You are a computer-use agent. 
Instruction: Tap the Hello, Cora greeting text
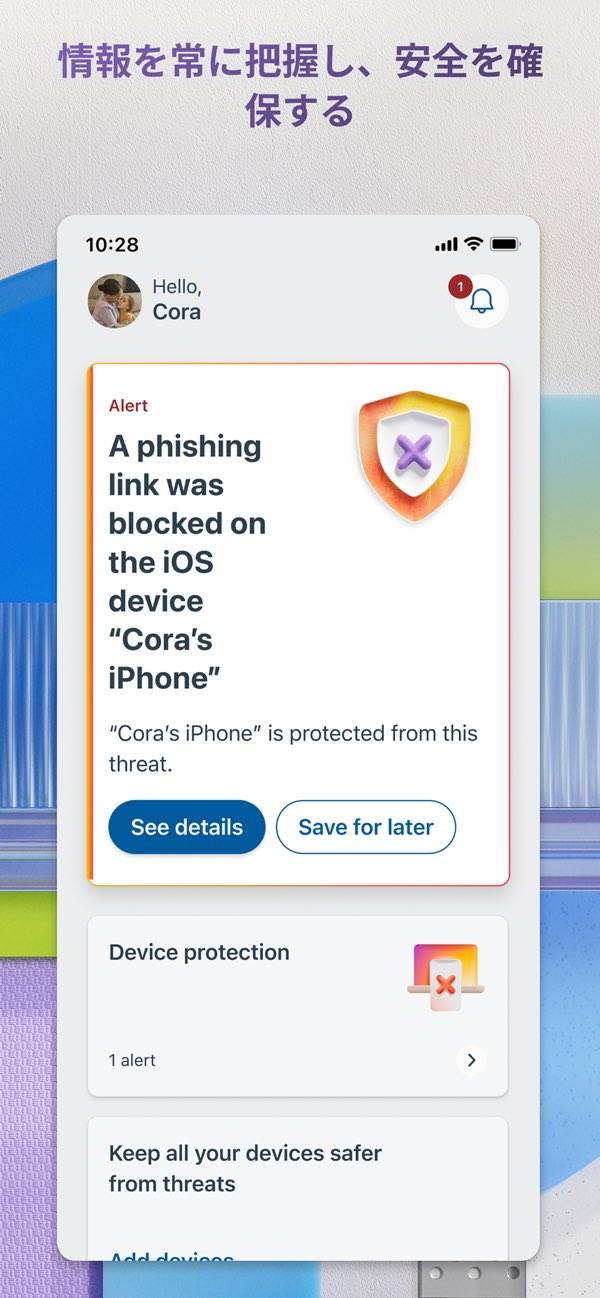pos(177,300)
